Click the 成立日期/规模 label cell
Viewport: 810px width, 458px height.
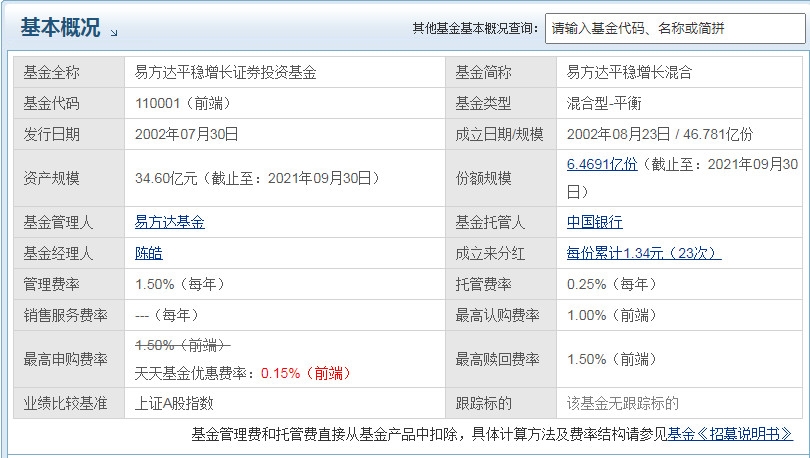pyautogui.click(x=501, y=134)
